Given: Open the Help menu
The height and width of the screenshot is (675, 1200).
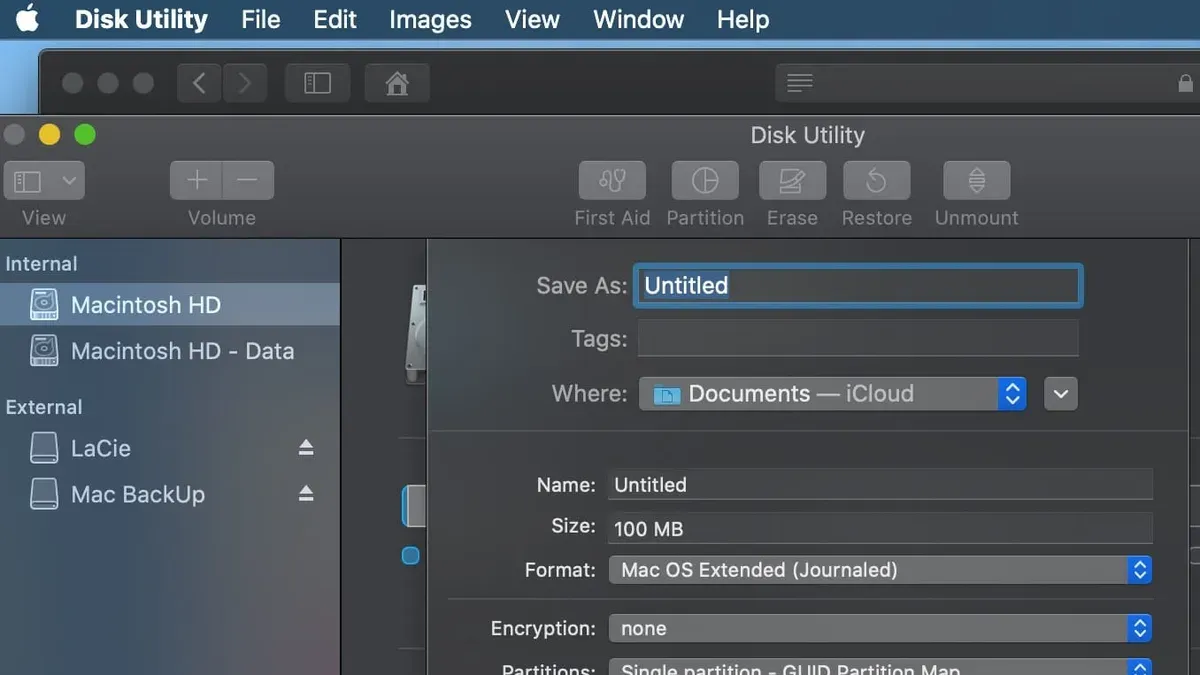Looking at the screenshot, I should [743, 19].
